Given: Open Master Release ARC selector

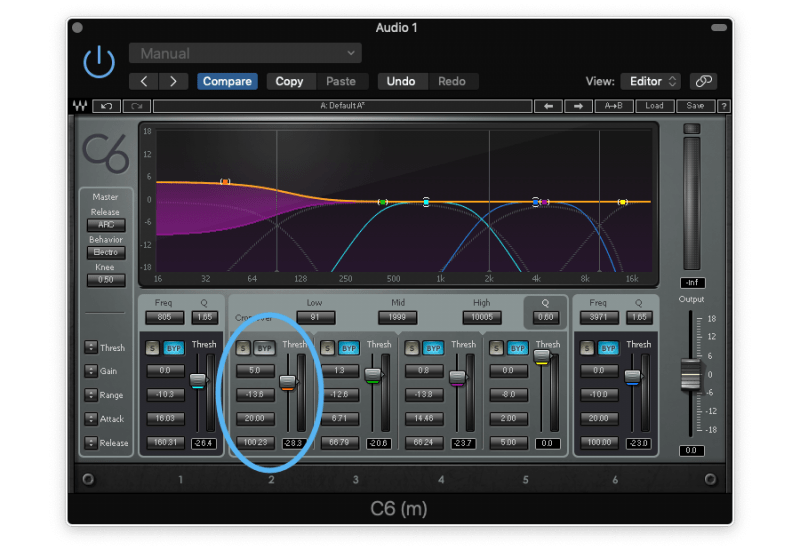Looking at the screenshot, I should click(x=106, y=225).
